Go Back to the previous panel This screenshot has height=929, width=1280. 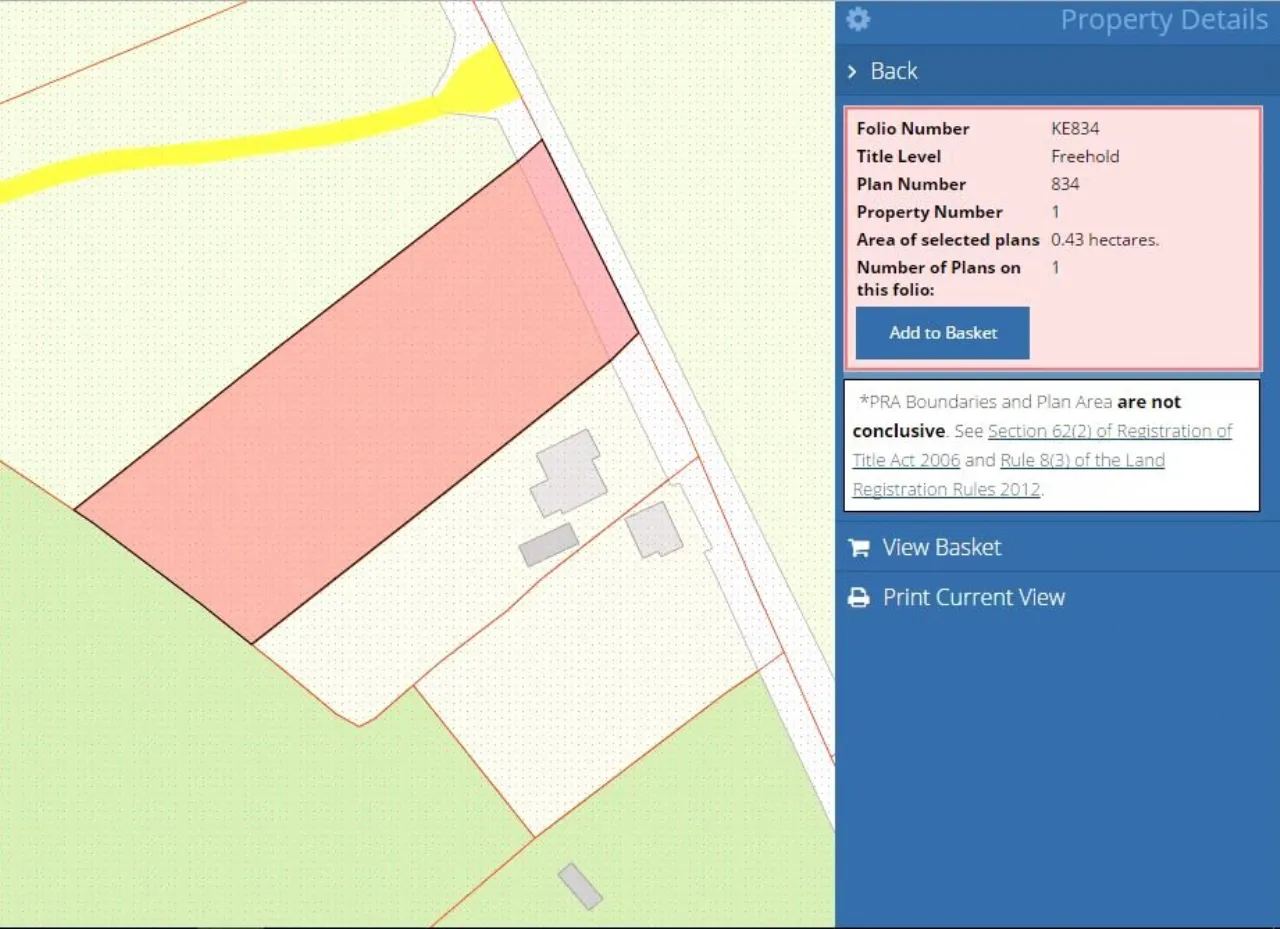pyautogui.click(x=893, y=71)
